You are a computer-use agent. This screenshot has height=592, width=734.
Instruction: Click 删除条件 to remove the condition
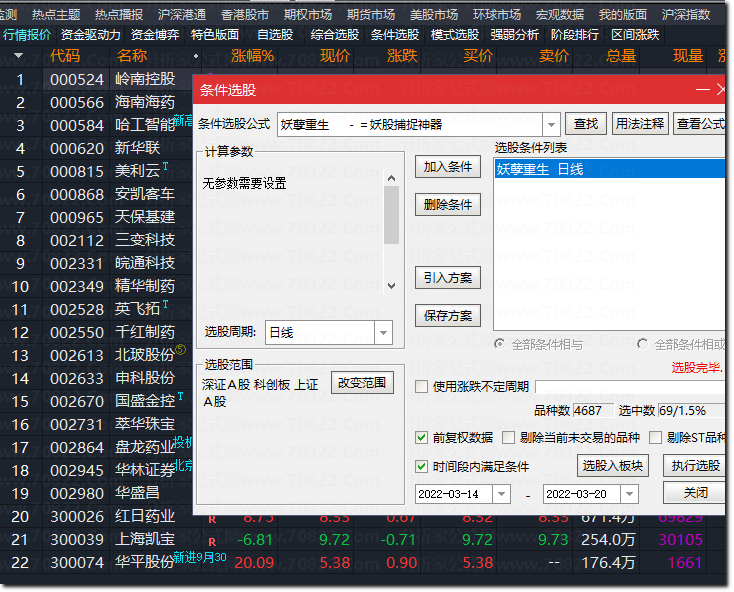coord(448,205)
